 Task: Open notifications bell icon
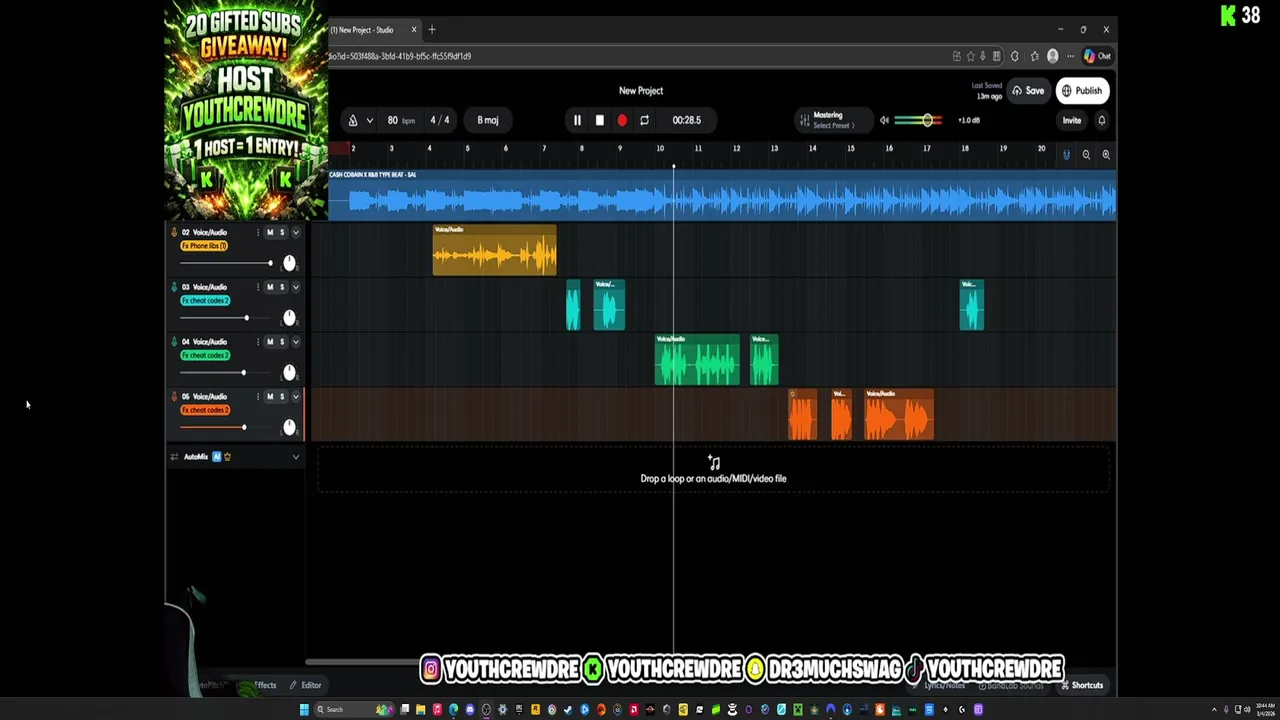[1102, 120]
